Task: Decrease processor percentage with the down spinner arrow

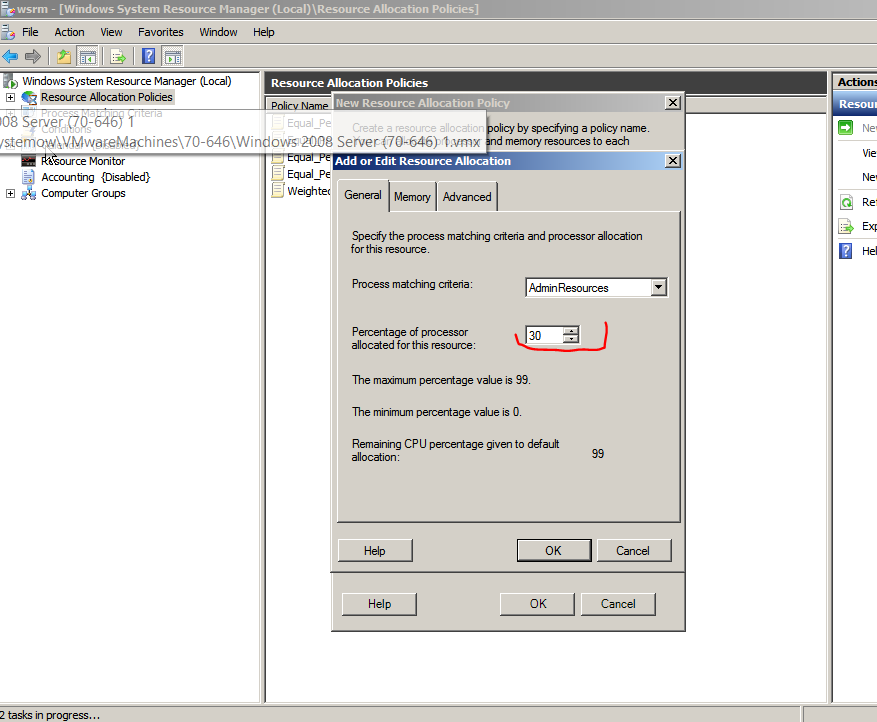Action: coord(570,339)
